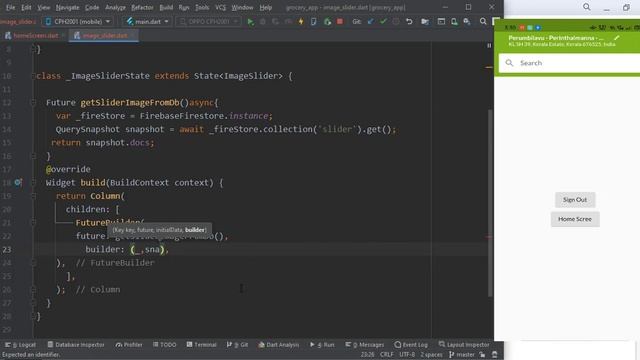The height and width of the screenshot is (360, 640).
Task: Open master git branch selector
Action: (x=462, y=355)
